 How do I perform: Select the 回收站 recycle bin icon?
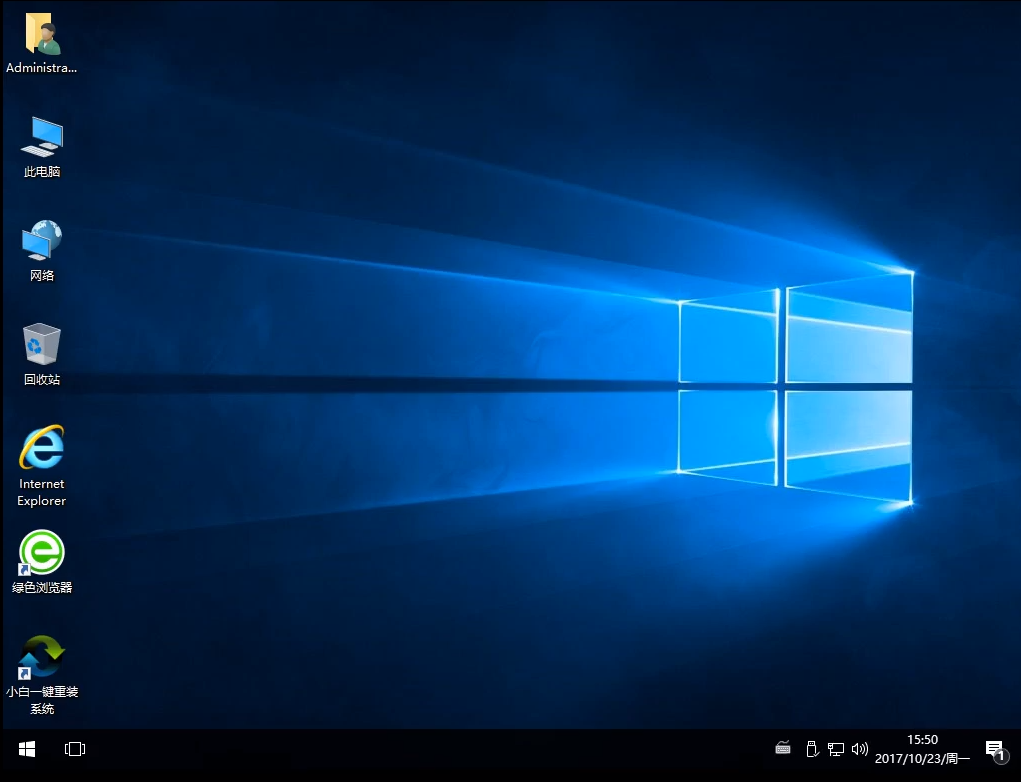pos(42,354)
